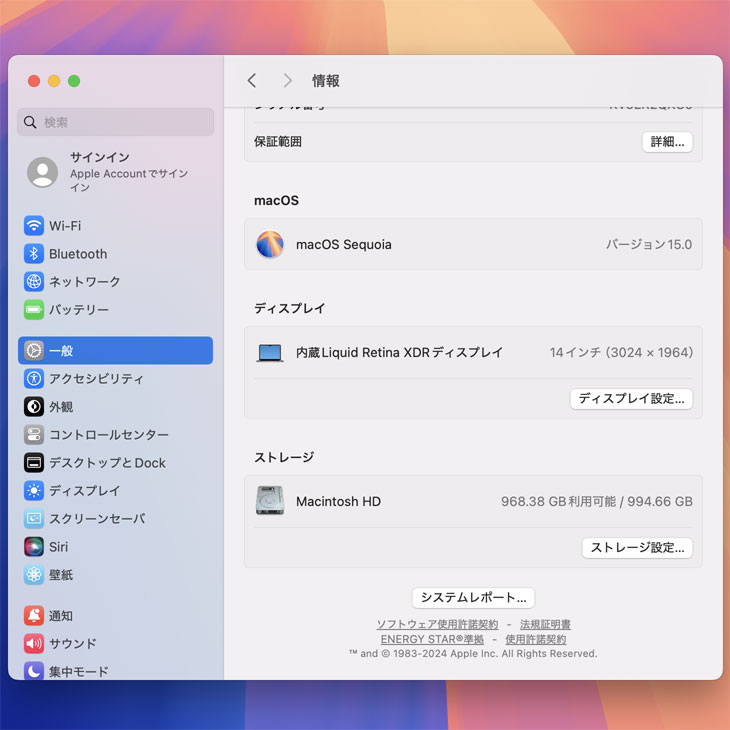Select 外観 appearance icon

click(x=34, y=407)
